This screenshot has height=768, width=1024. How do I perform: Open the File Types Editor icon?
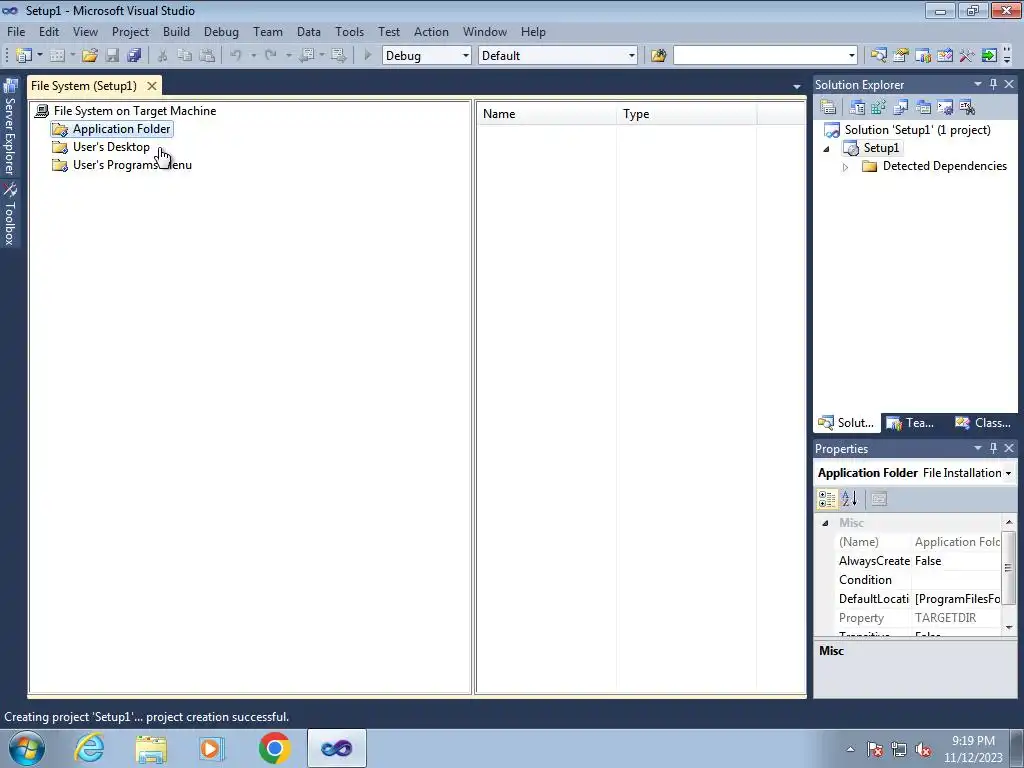click(901, 107)
